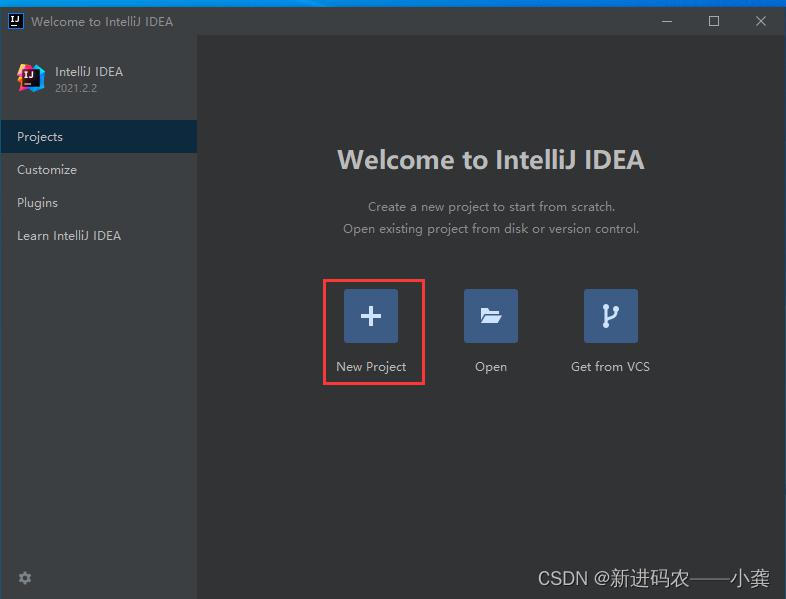
Task: Close the Welcome to IntelliJ IDEA window
Action: click(760, 21)
